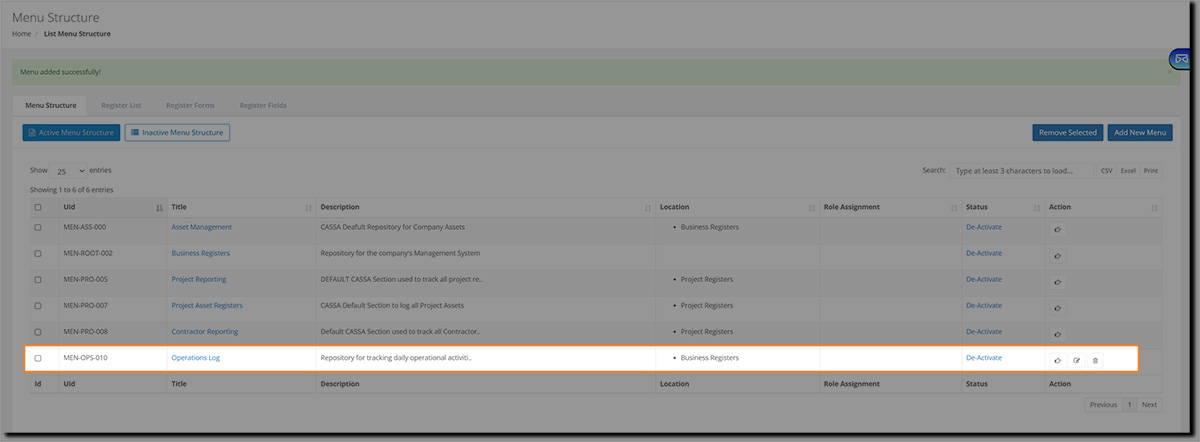Image resolution: width=1200 pixels, height=442 pixels.
Task: Open the Show entries count dropdown
Action: 69,171
